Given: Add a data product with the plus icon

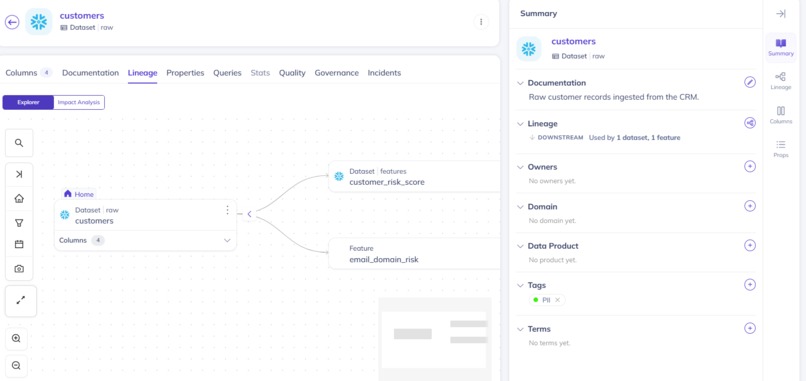Looking at the screenshot, I should click(x=750, y=245).
